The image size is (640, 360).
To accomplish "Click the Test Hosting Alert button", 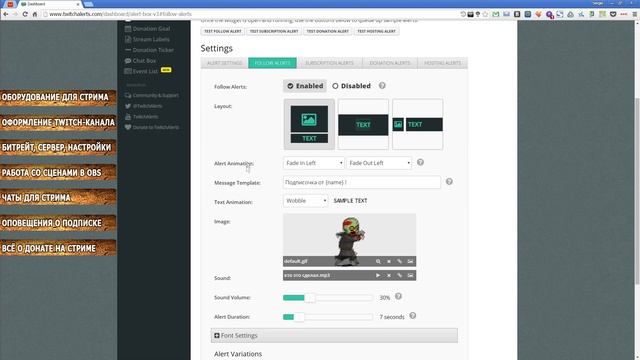I will [x=376, y=31].
